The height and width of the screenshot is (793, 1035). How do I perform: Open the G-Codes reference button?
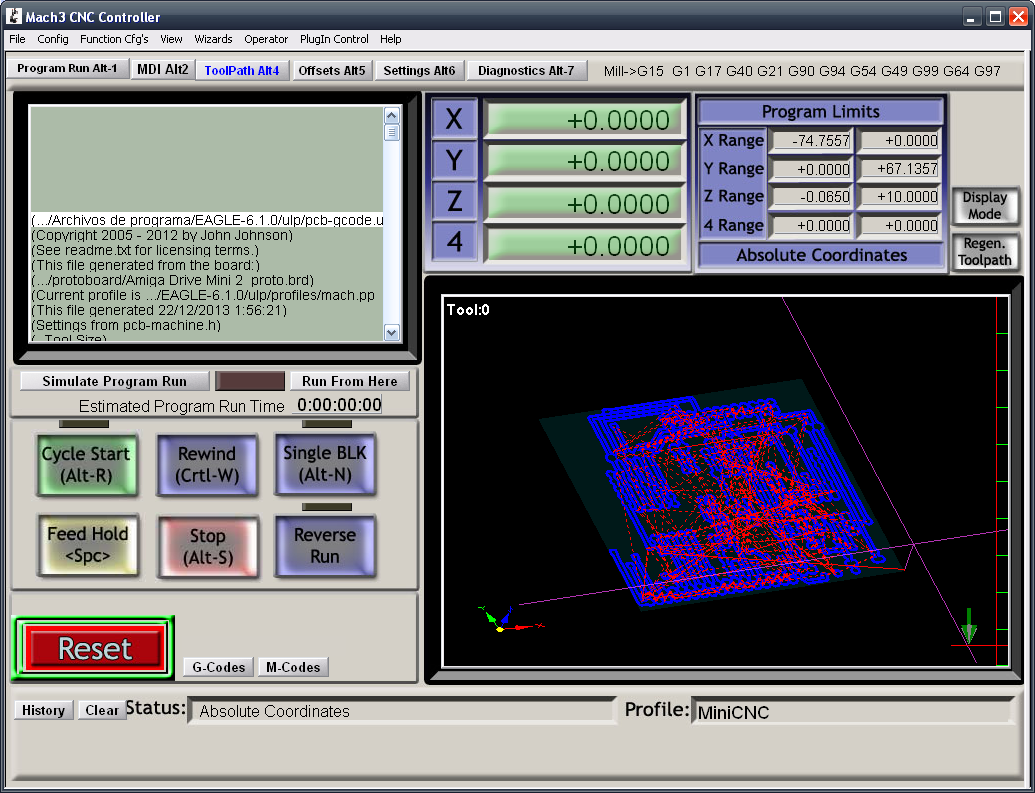coord(218,667)
